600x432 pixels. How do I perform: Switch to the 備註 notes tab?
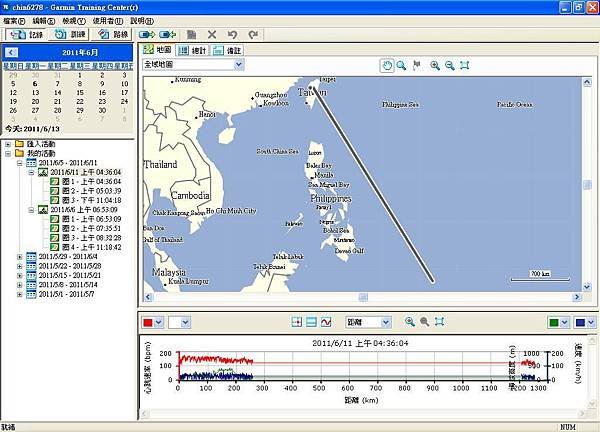tap(227, 50)
